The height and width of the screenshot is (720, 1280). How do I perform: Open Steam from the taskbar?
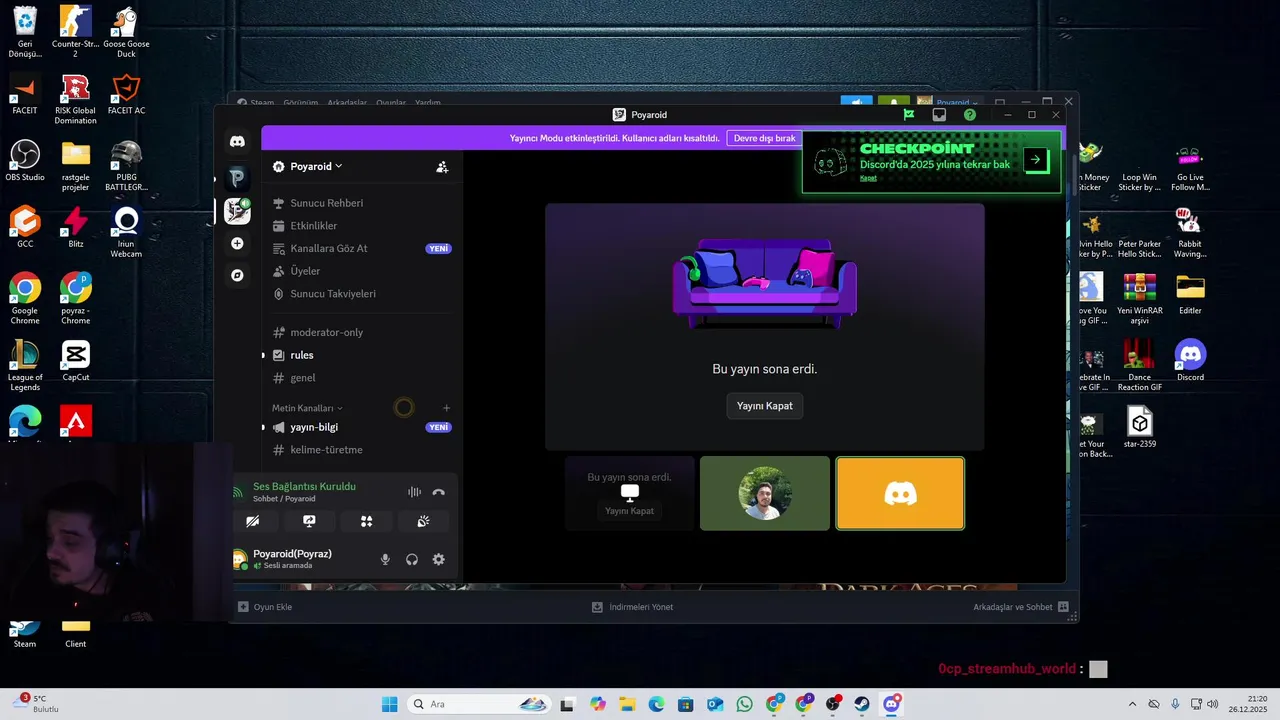862,704
